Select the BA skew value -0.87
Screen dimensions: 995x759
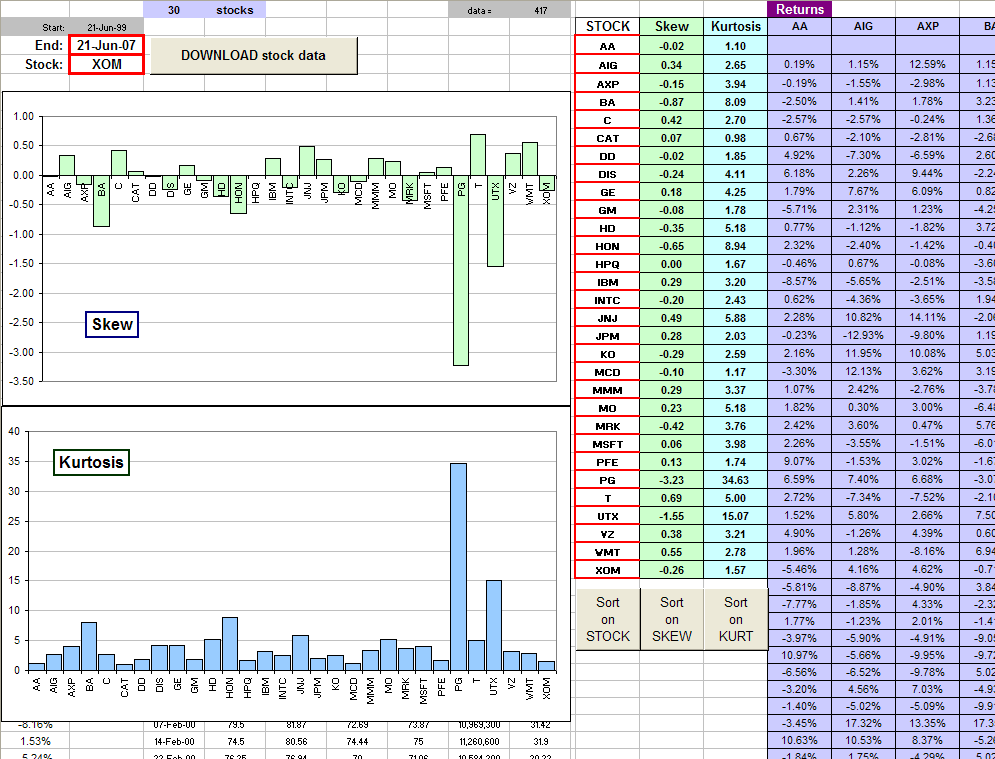671,102
